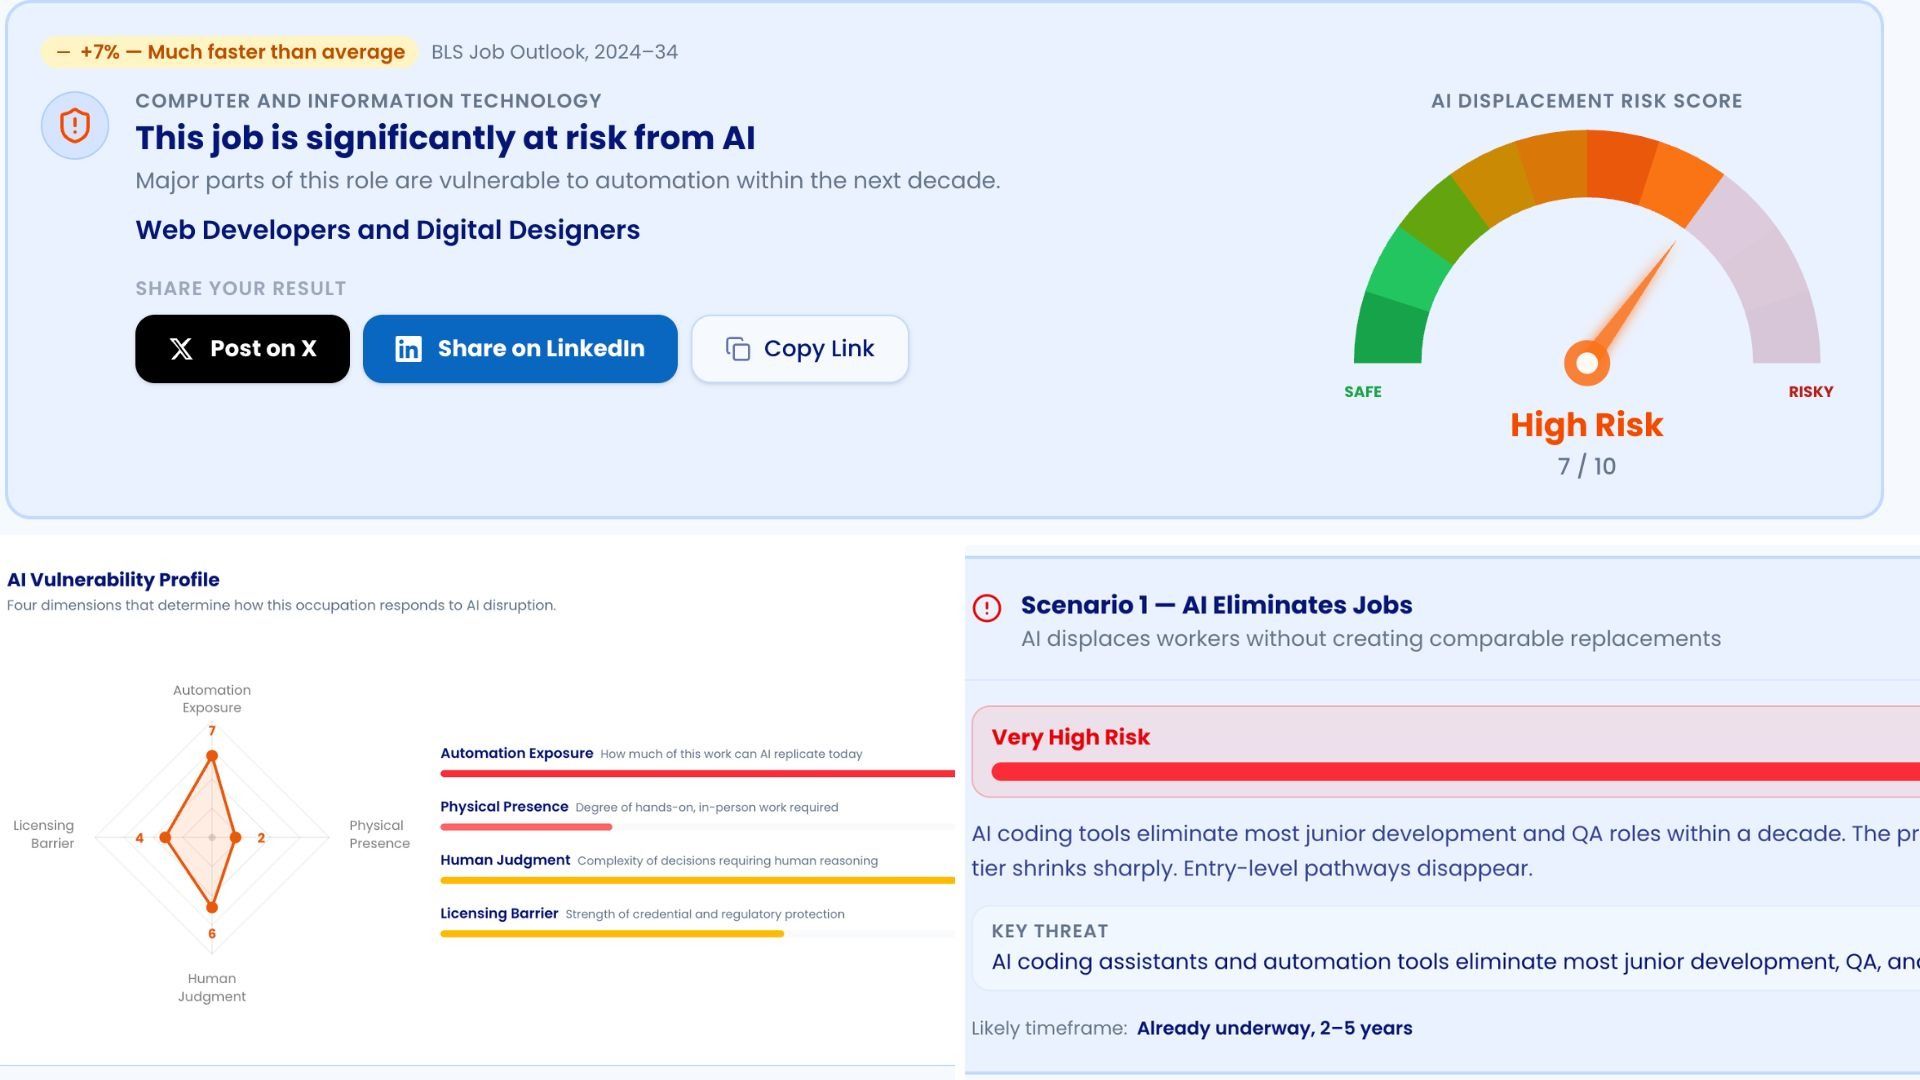
Task: Click the Very High Risk bar
Action: 1455,771
